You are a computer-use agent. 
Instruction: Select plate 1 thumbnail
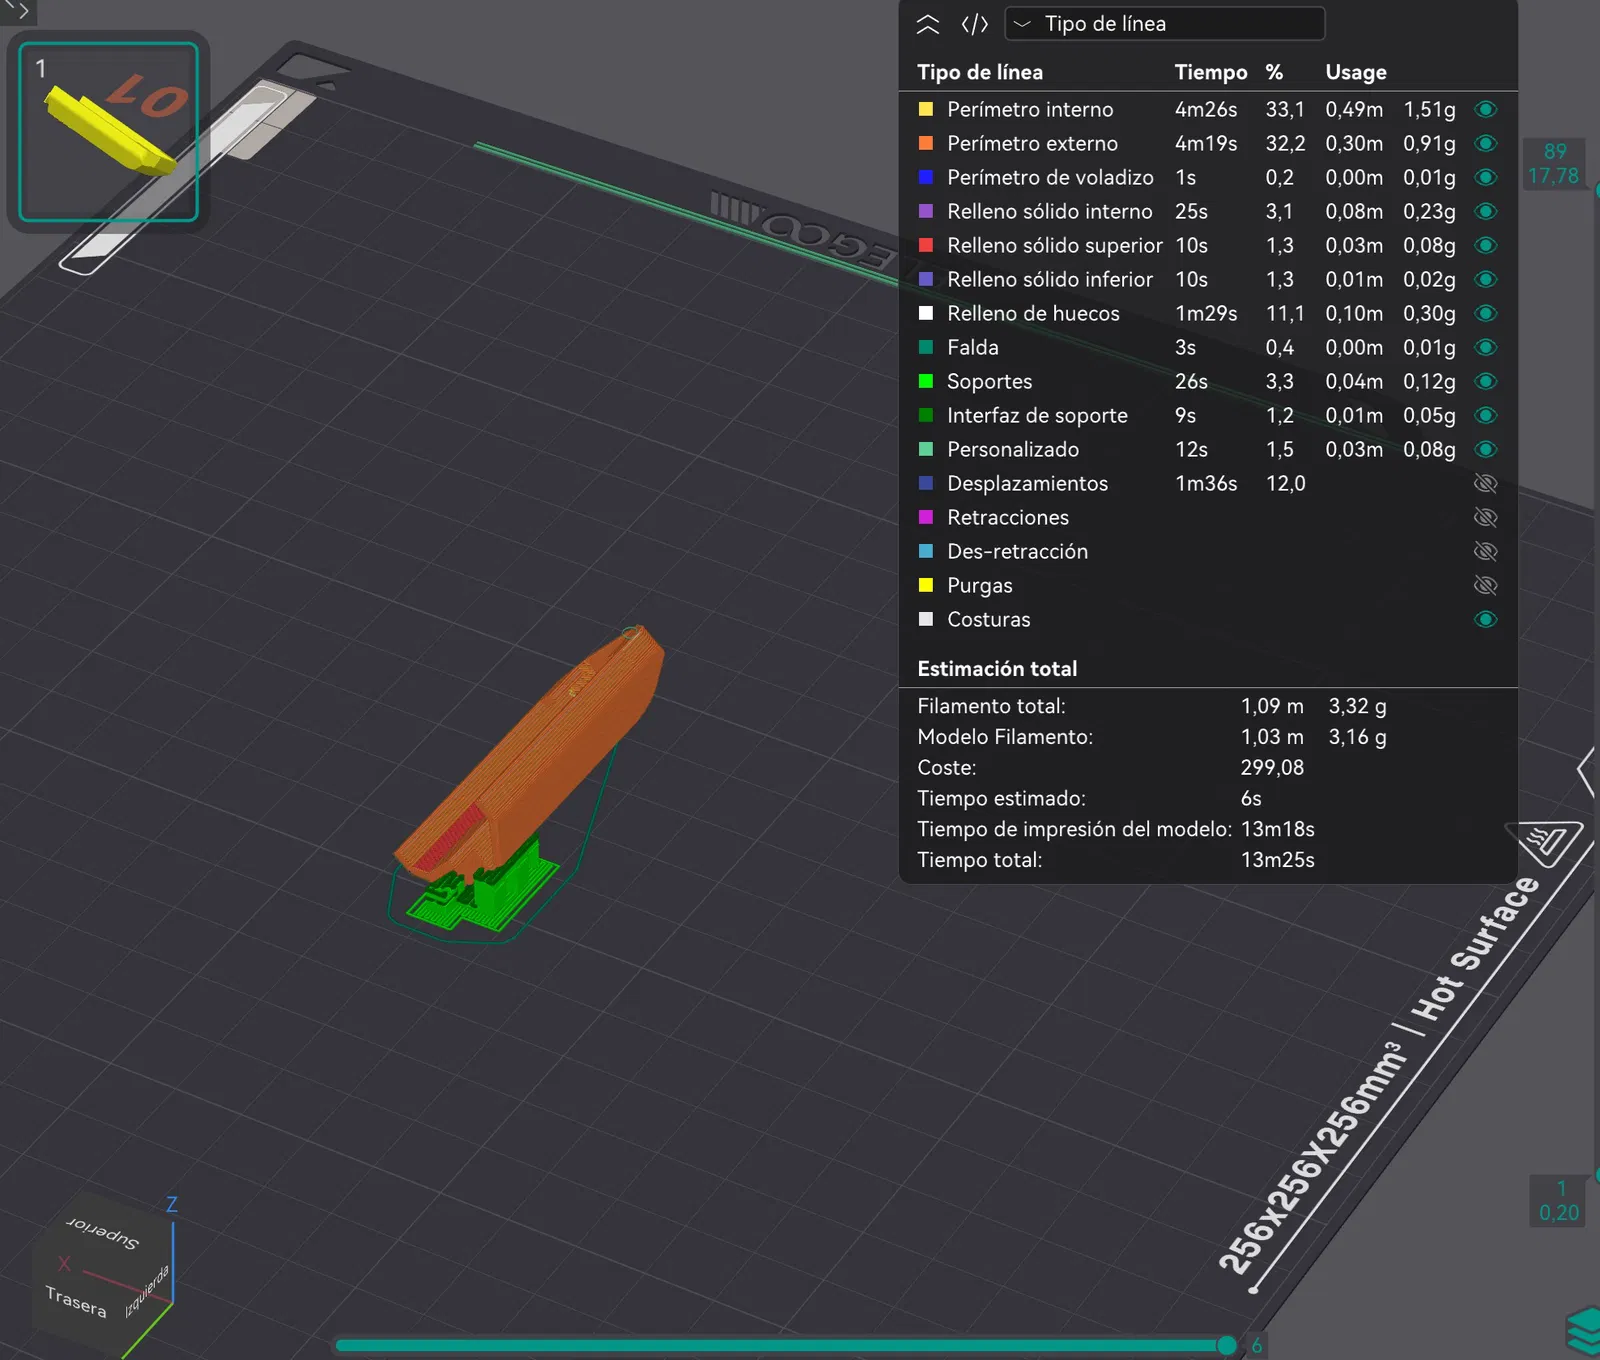109,132
